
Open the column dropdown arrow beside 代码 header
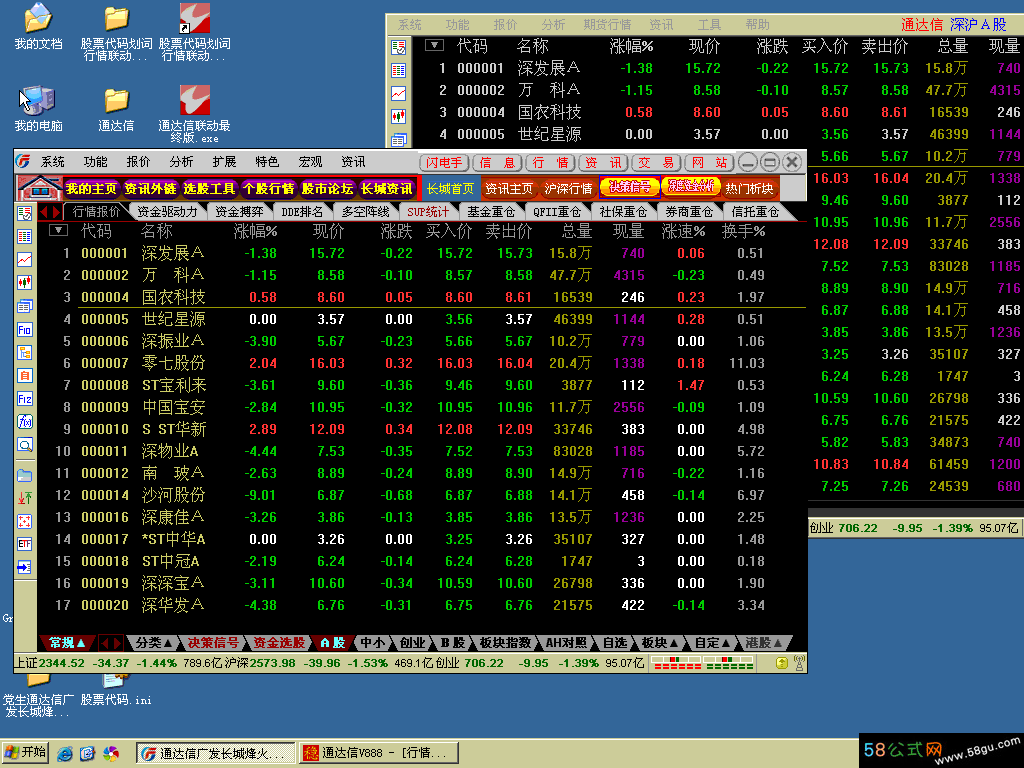tap(58, 231)
